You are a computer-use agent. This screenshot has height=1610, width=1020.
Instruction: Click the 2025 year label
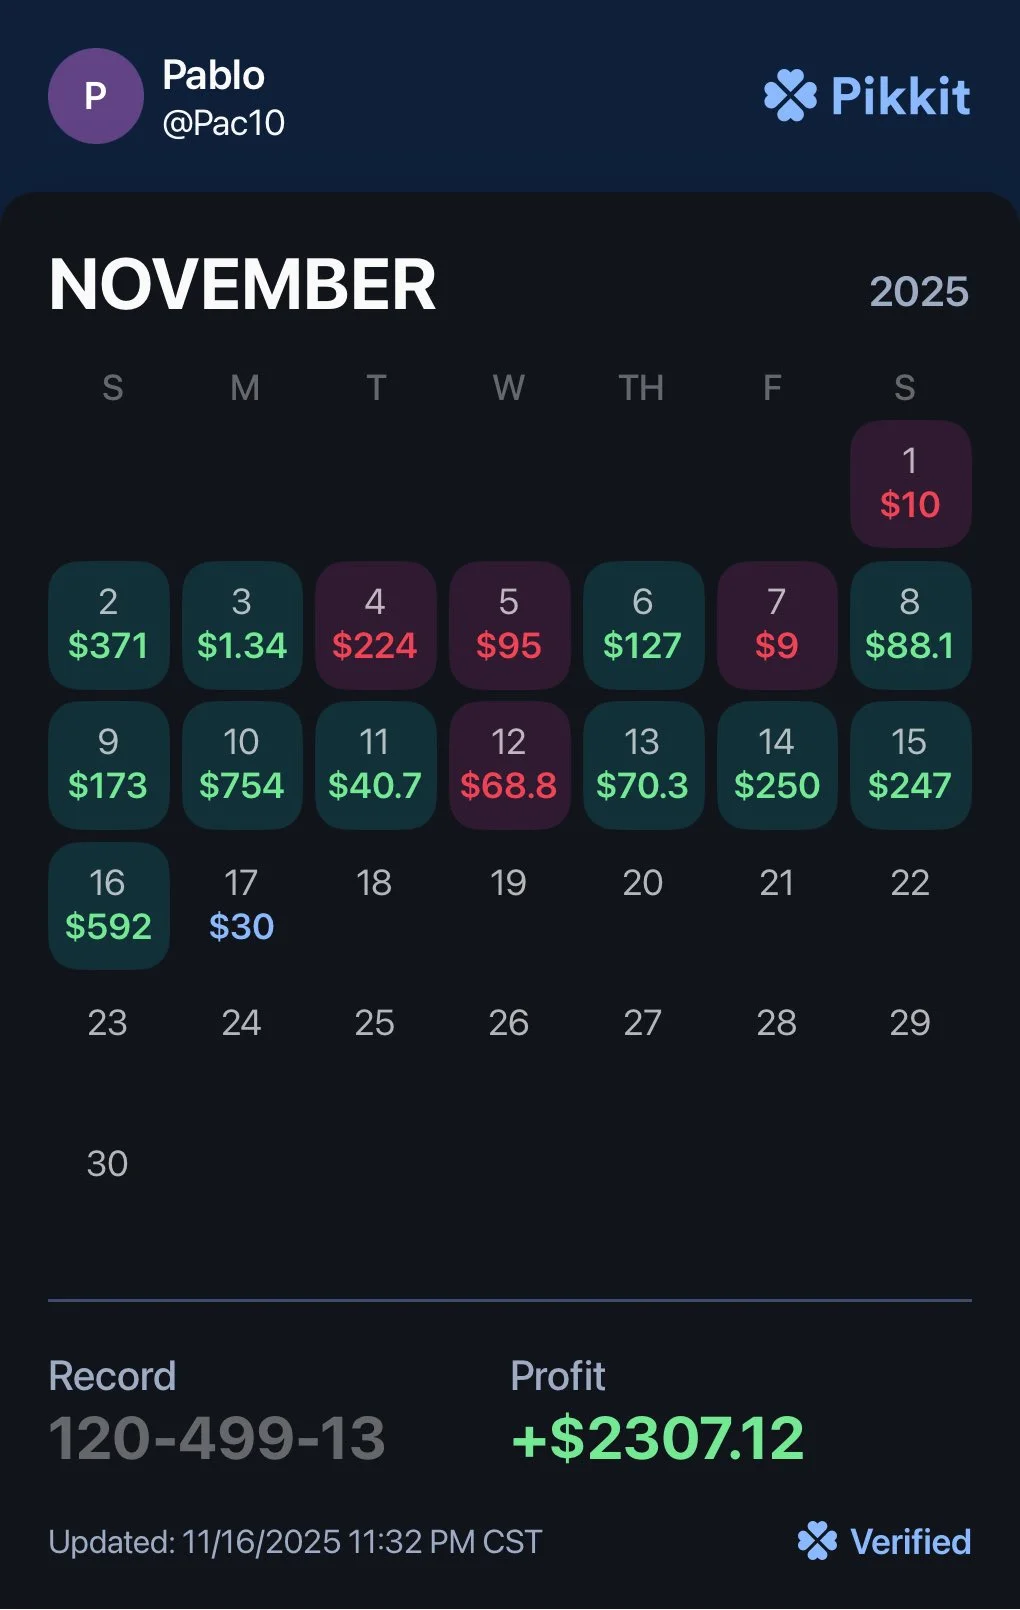pos(918,292)
